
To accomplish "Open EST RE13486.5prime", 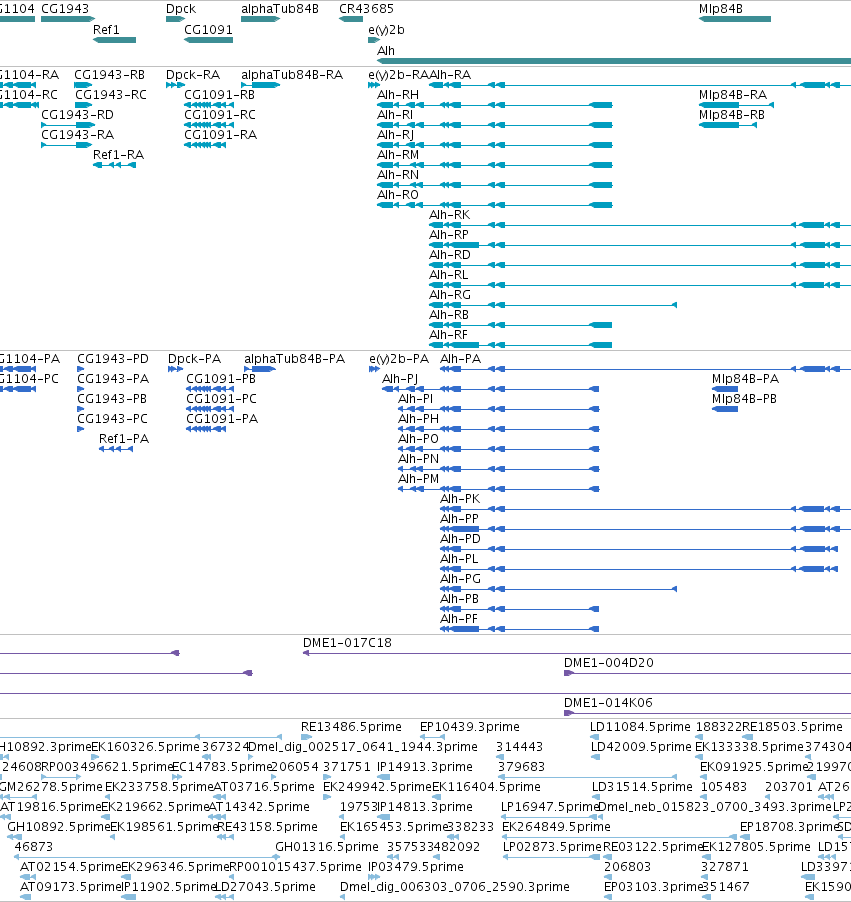I will (x=307, y=737).
